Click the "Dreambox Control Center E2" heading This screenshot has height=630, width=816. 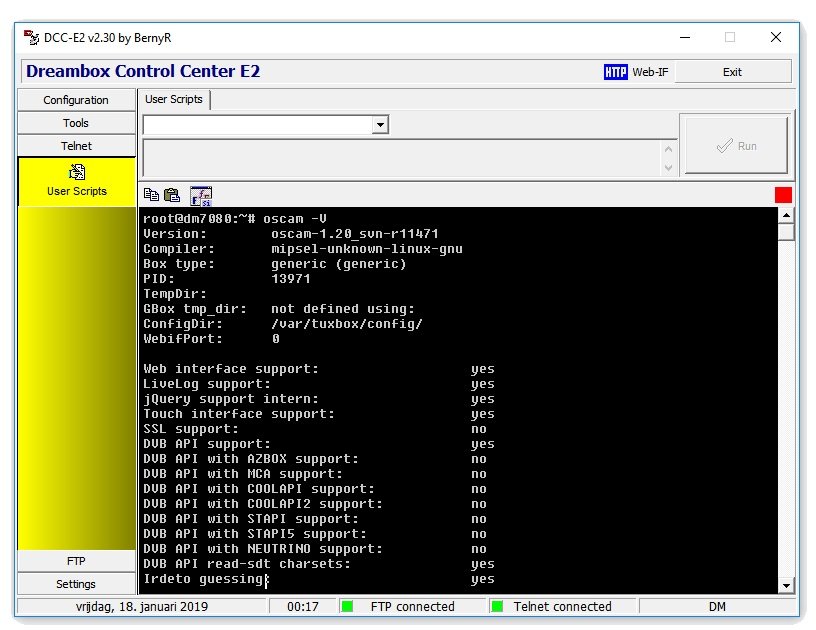click(x=143, y=71)
